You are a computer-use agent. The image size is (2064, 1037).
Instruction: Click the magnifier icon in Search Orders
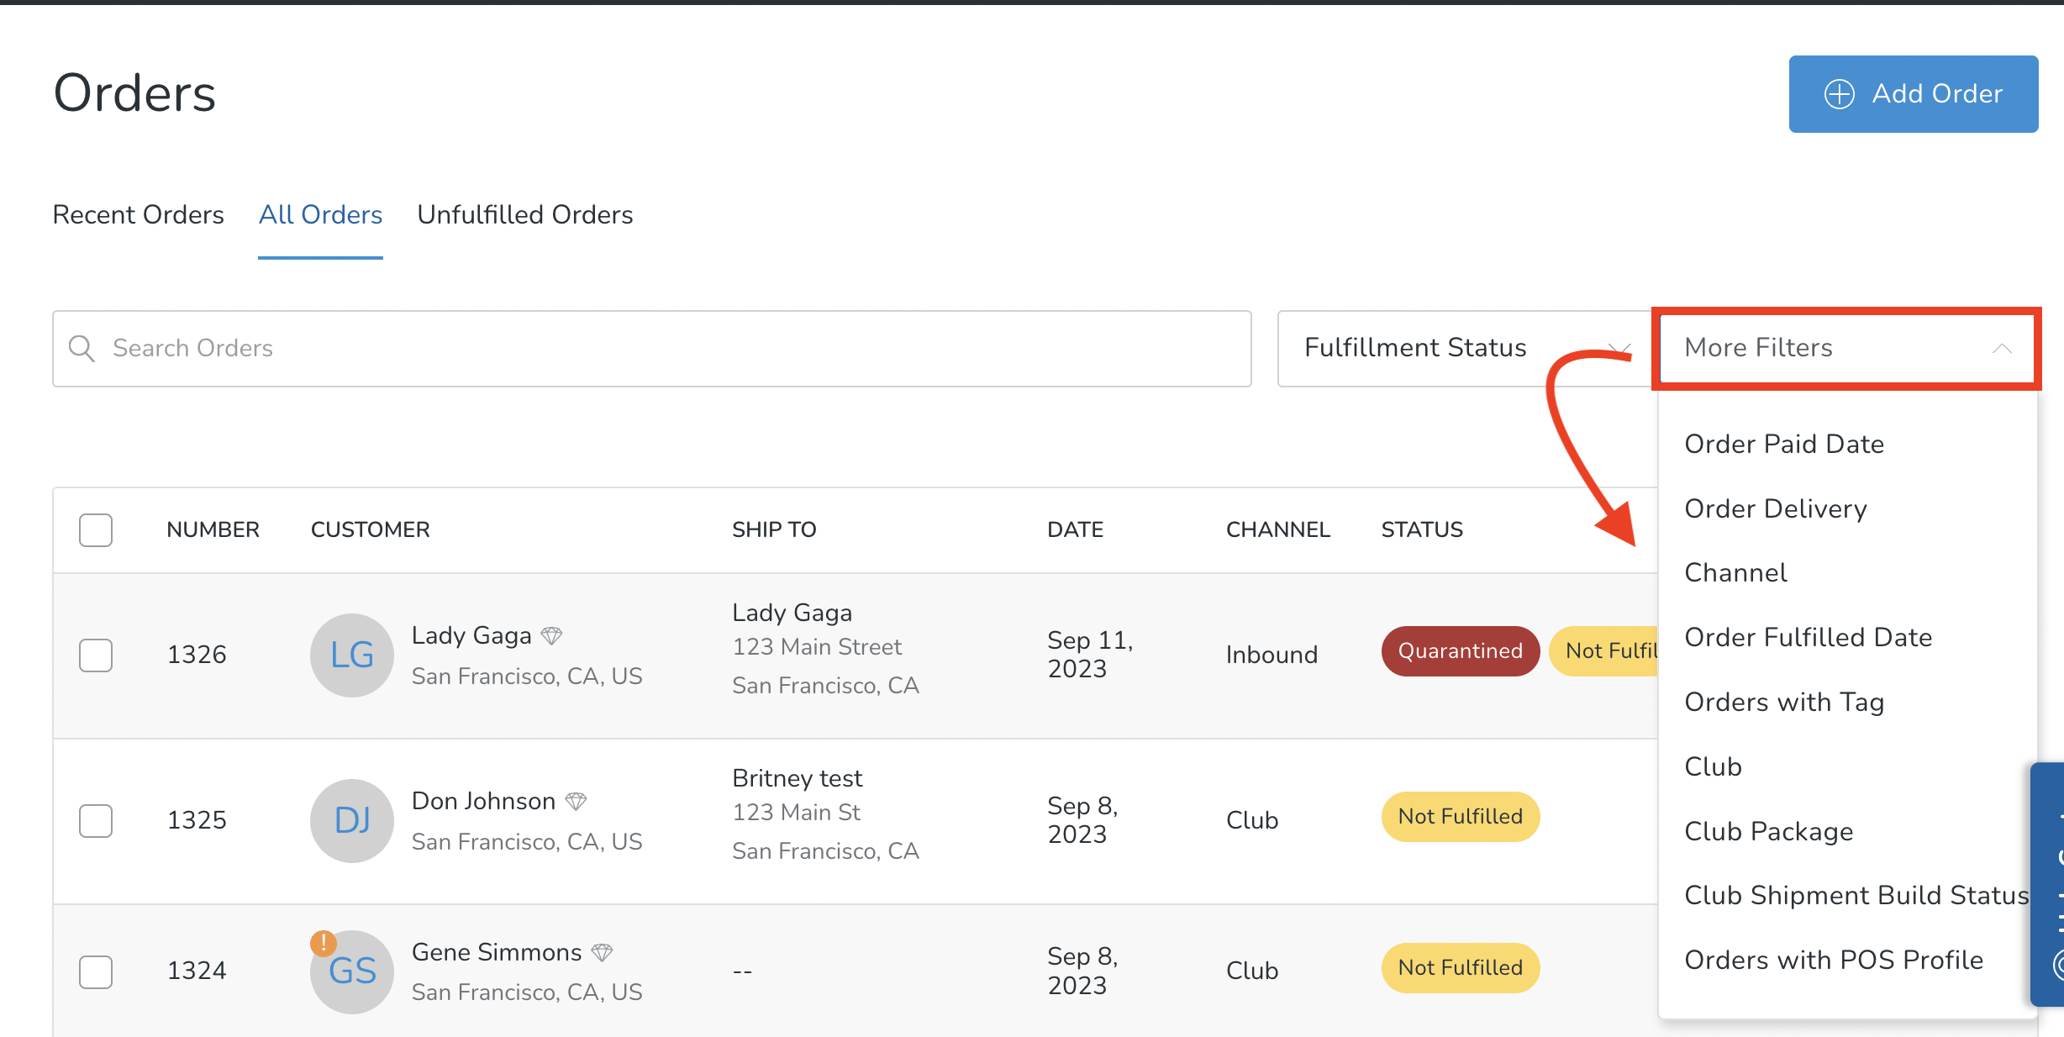point(82,348)
